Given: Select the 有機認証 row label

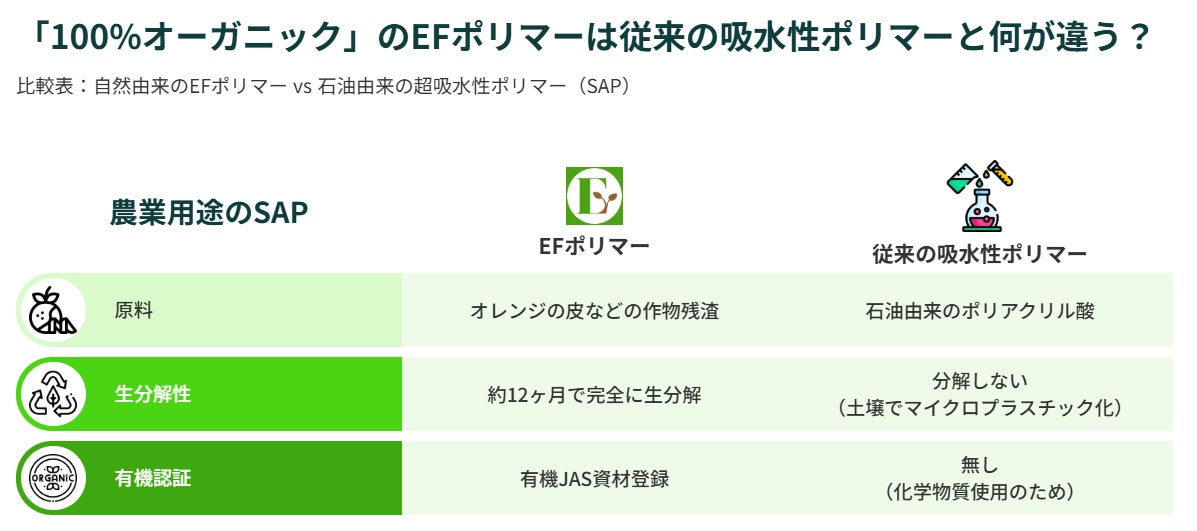Looking at the screenshot, I should pos(152,479).
